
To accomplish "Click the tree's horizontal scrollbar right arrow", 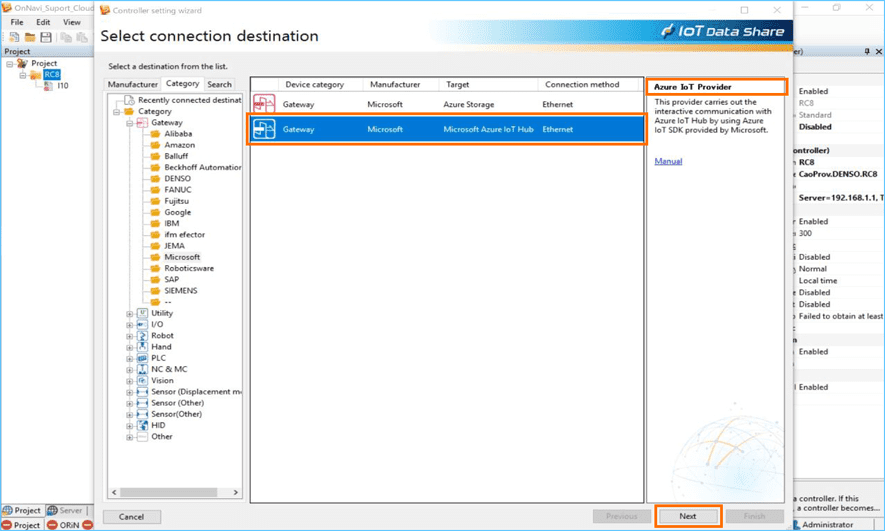I will (235, 493).
